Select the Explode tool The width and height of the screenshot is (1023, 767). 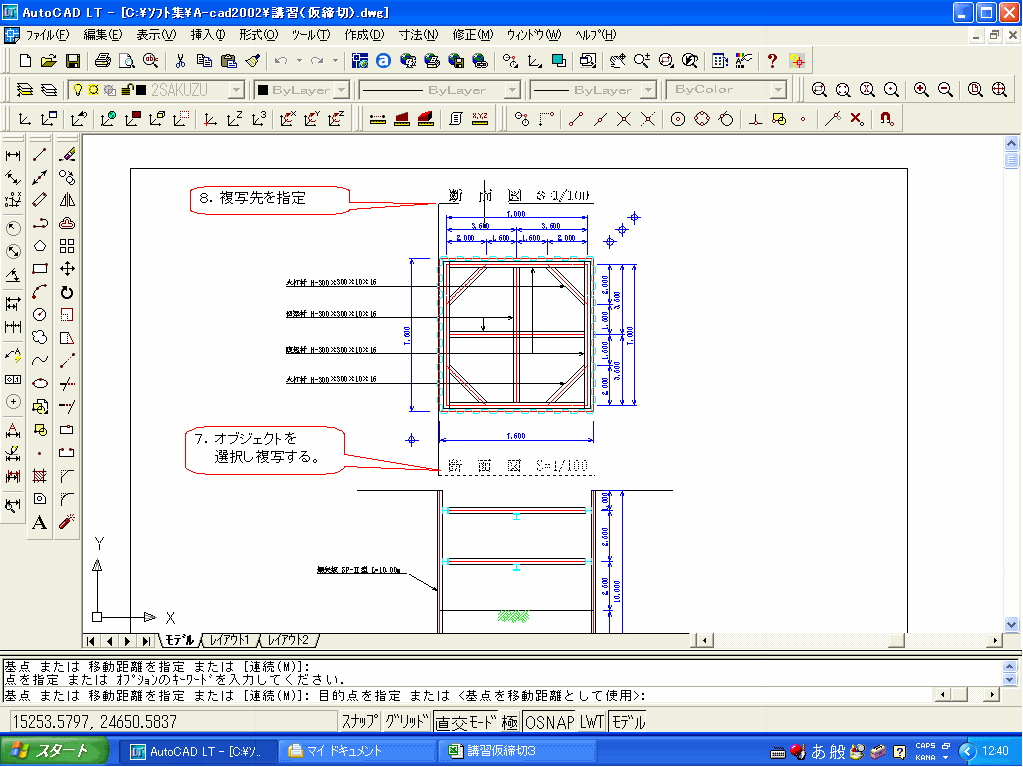[x=67, y=522]
